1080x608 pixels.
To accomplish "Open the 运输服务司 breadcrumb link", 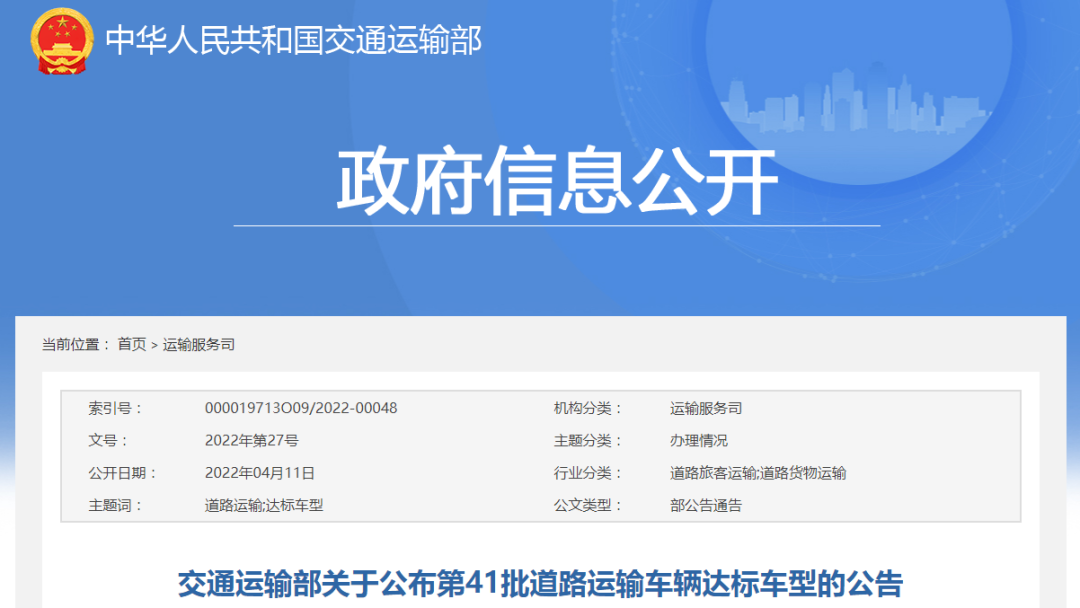I will tap(198, 344).
